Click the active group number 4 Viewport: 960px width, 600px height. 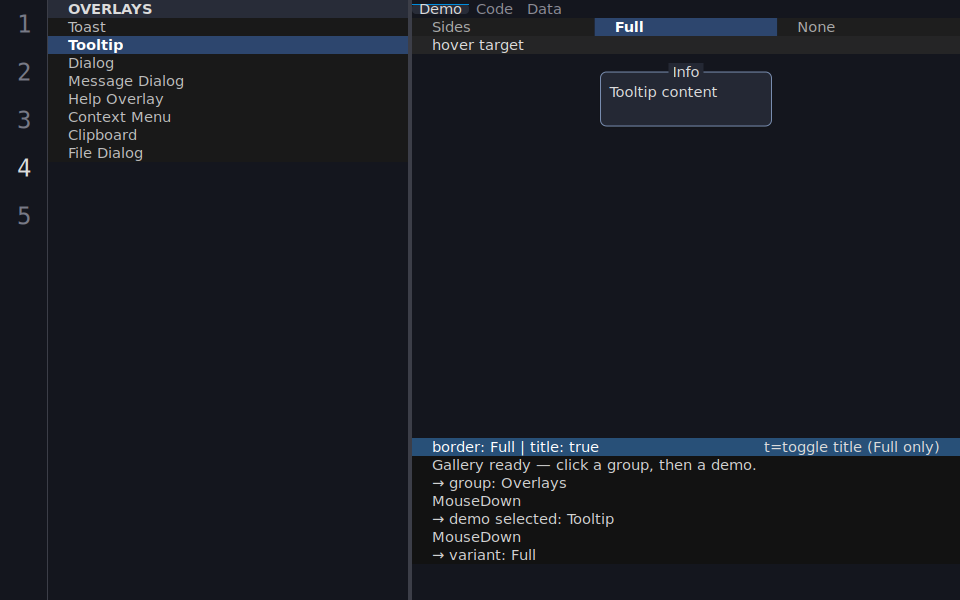coord(24,168)
